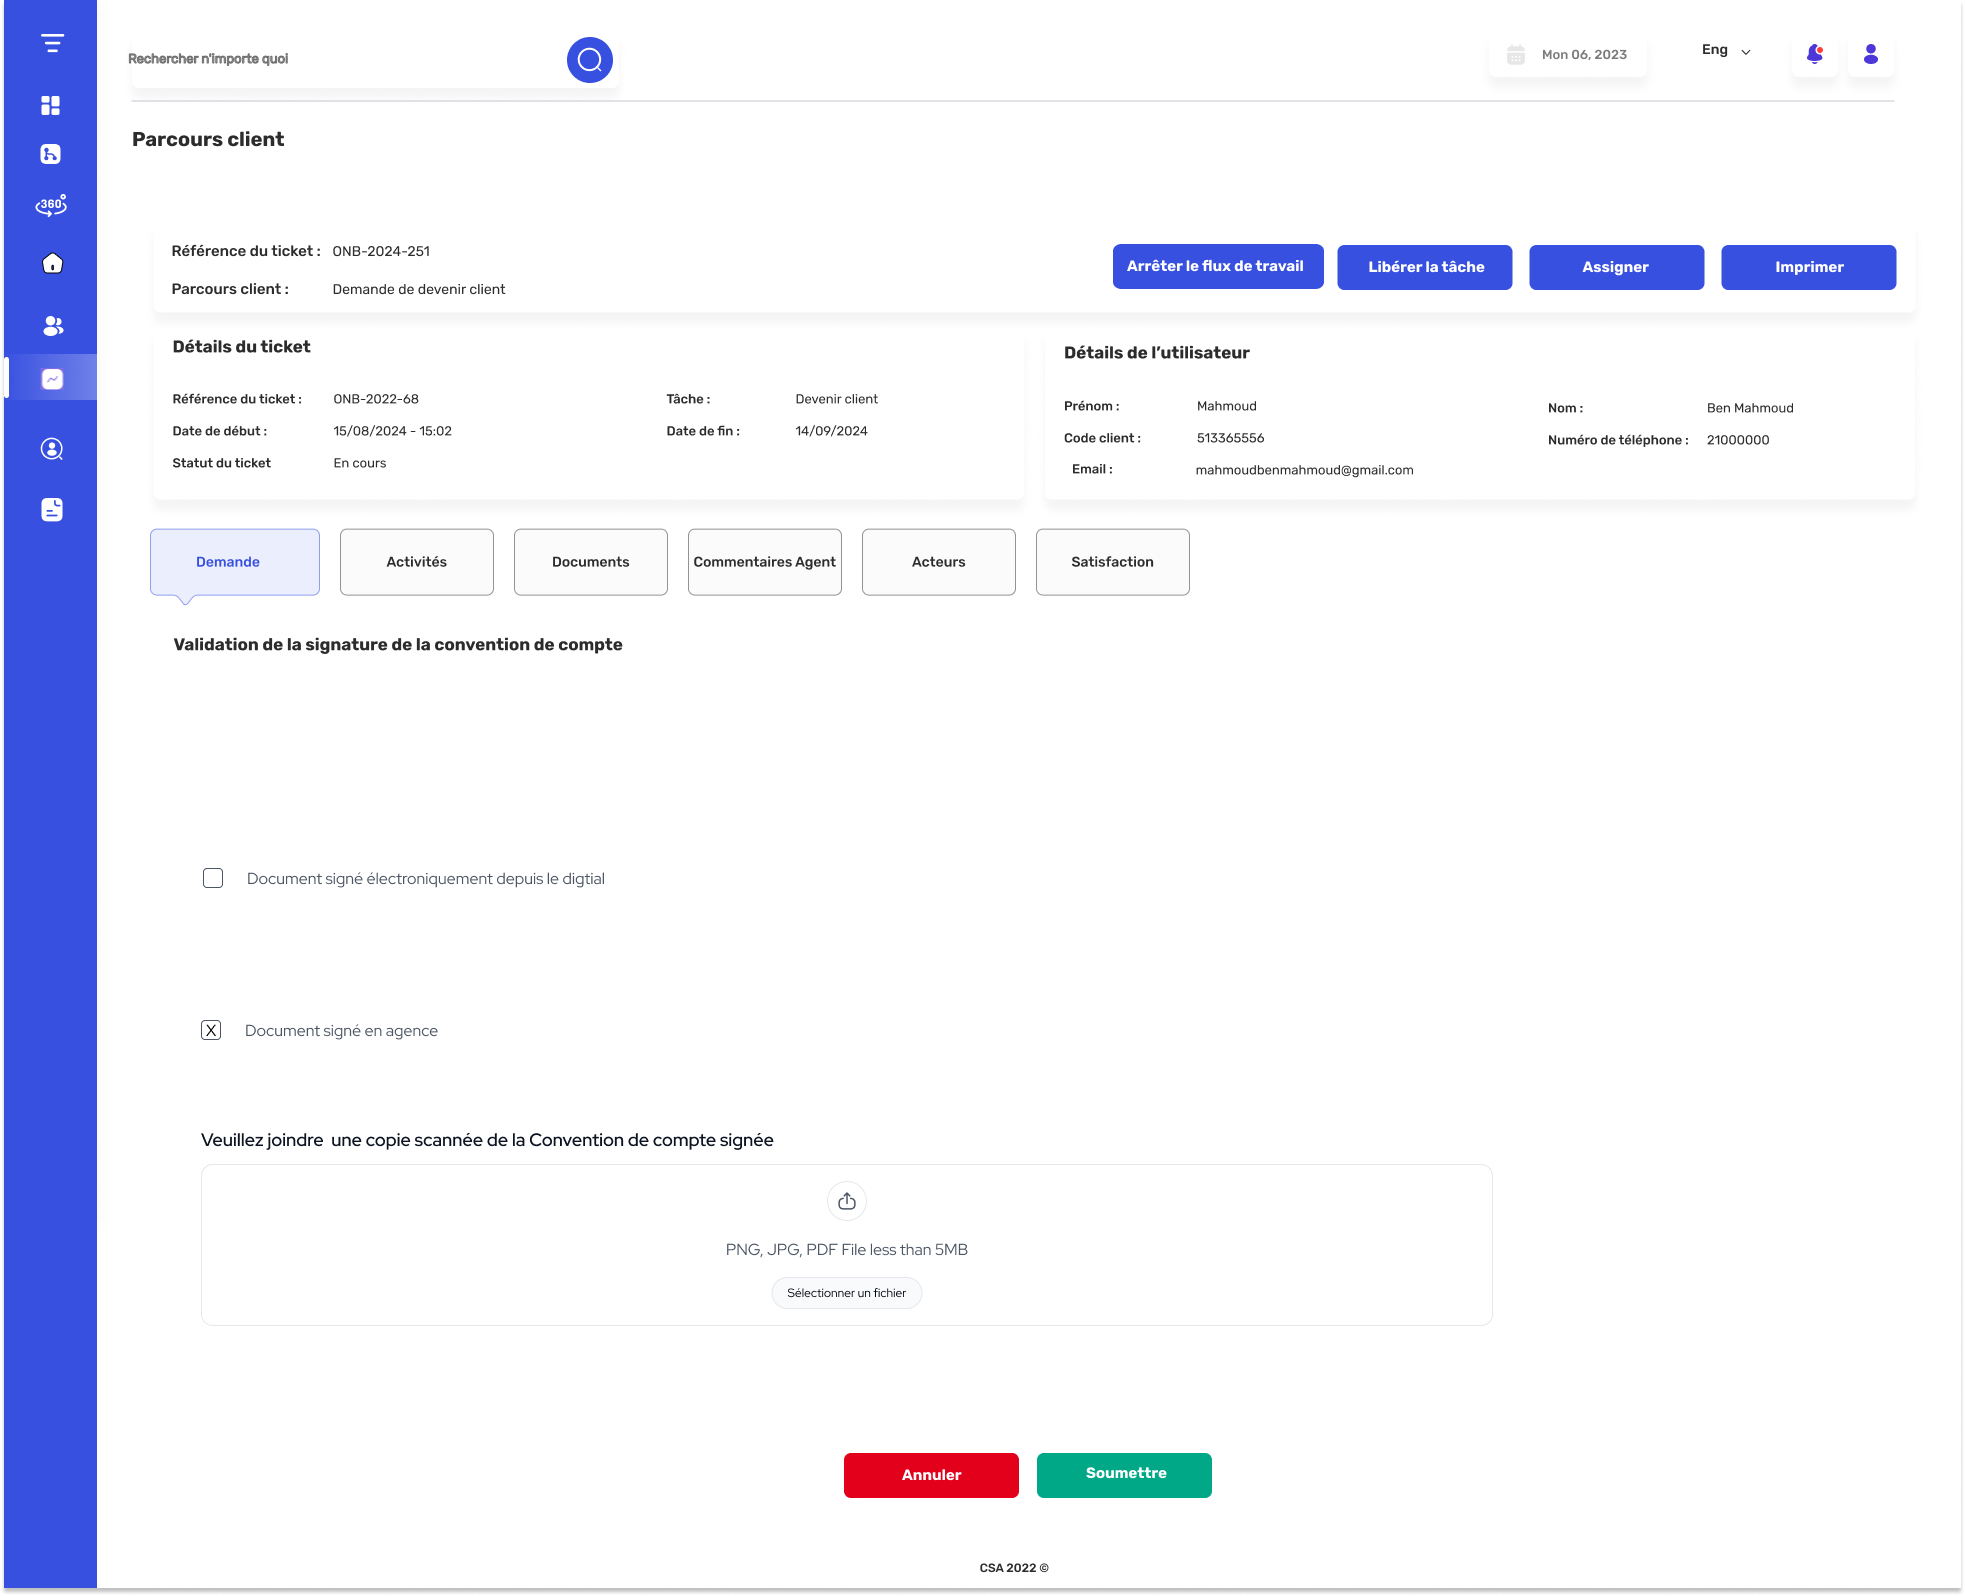Click 'CSA 2022 ©' footer text

[x=1014, y=1568]
